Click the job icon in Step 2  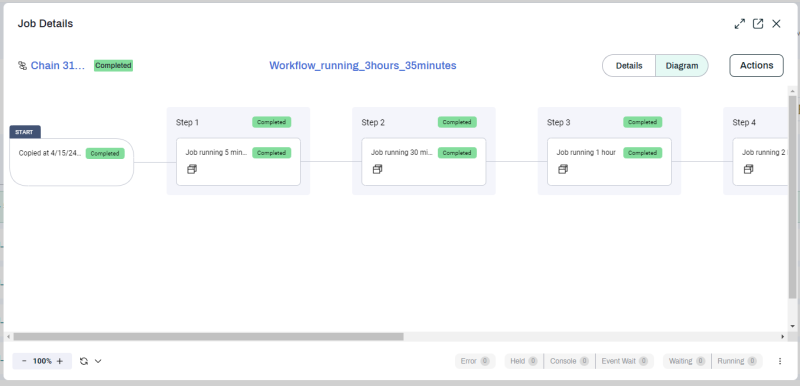[378, 169]
